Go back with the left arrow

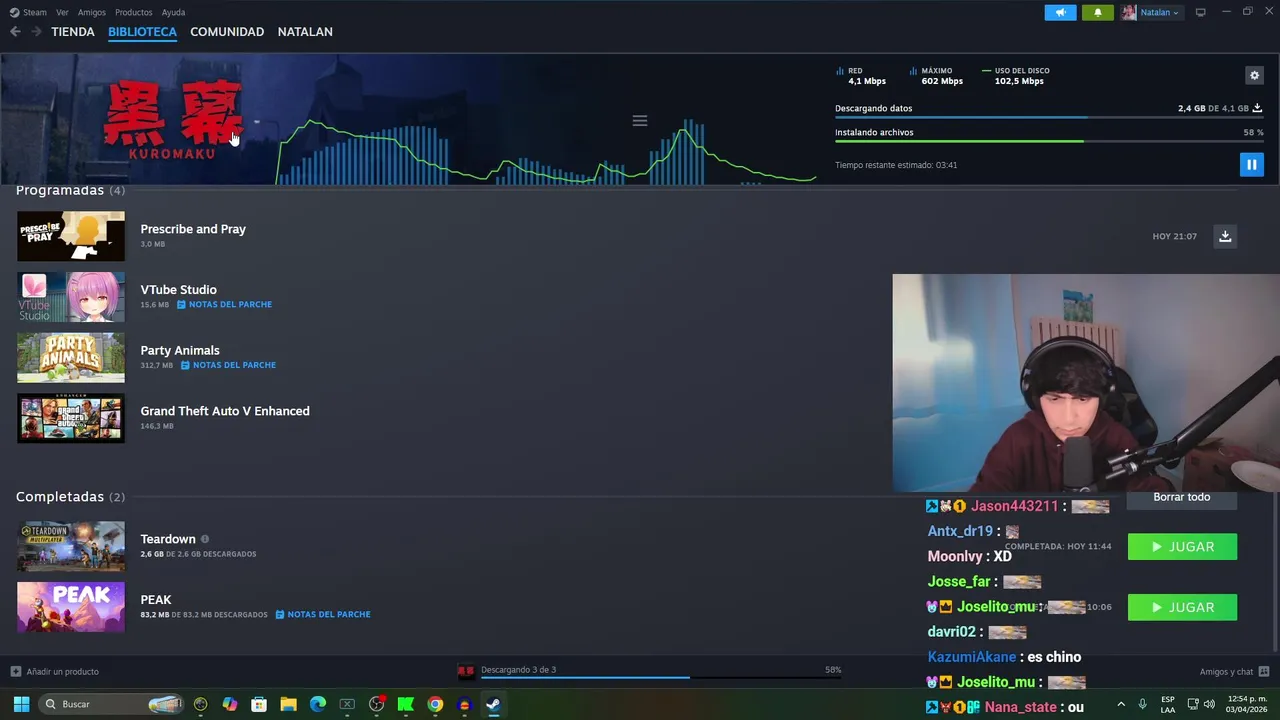click(x=15, y=32)
